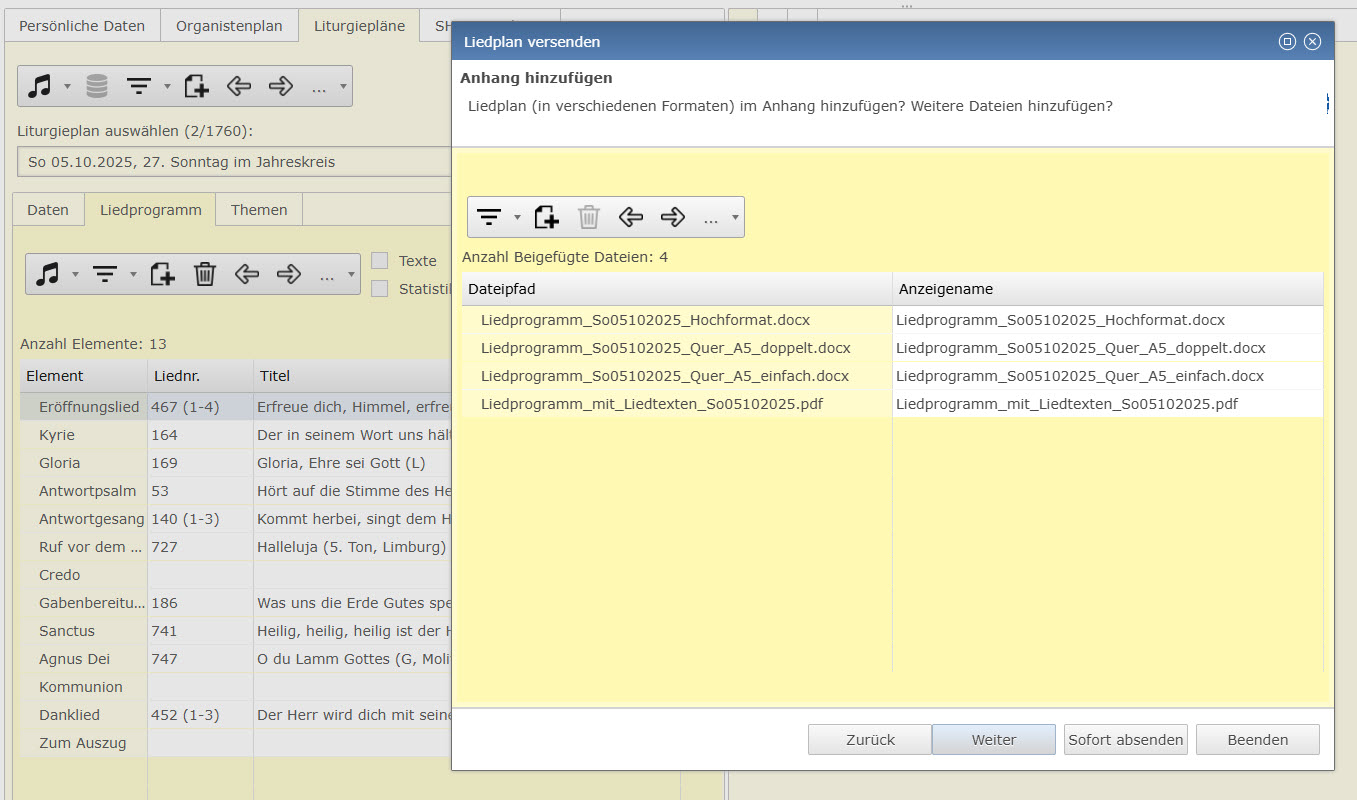Add a new Liturgieplan with the plus-document icon
Screen dimensions: 1357x800
pos(196,87)
